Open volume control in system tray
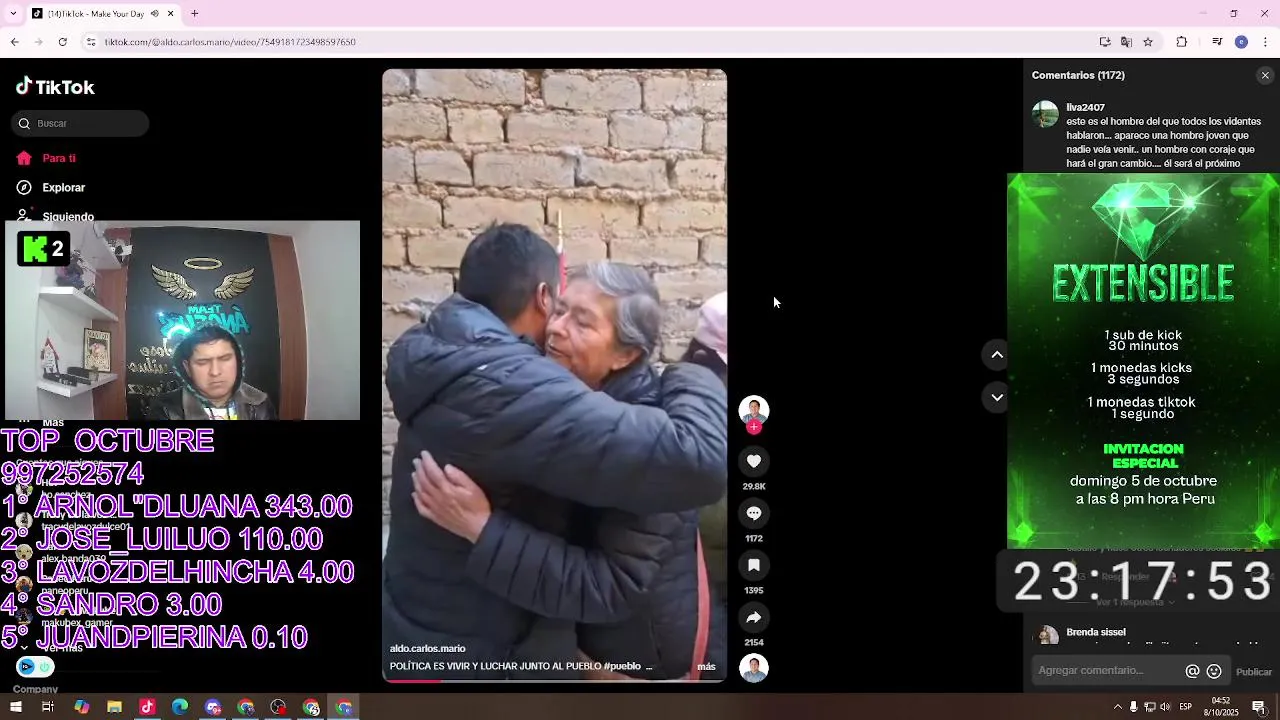 [1165, 707]
